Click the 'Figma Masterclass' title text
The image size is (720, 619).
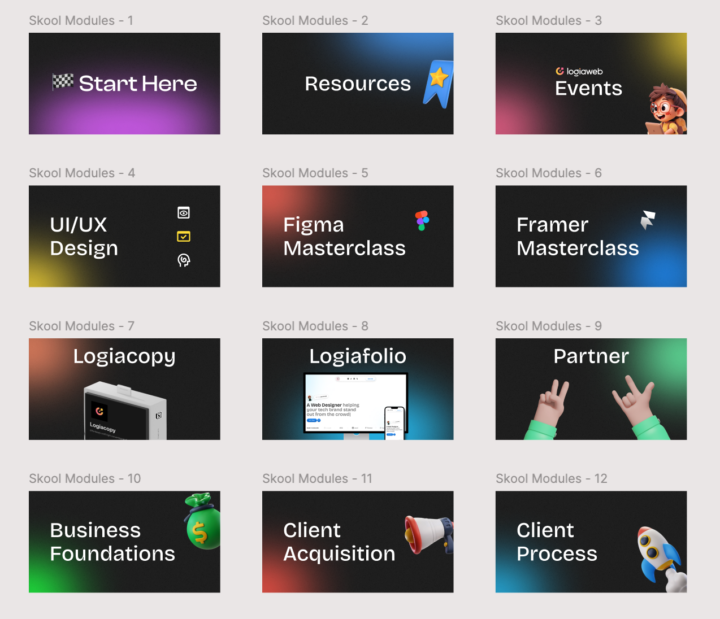[344, 236]
